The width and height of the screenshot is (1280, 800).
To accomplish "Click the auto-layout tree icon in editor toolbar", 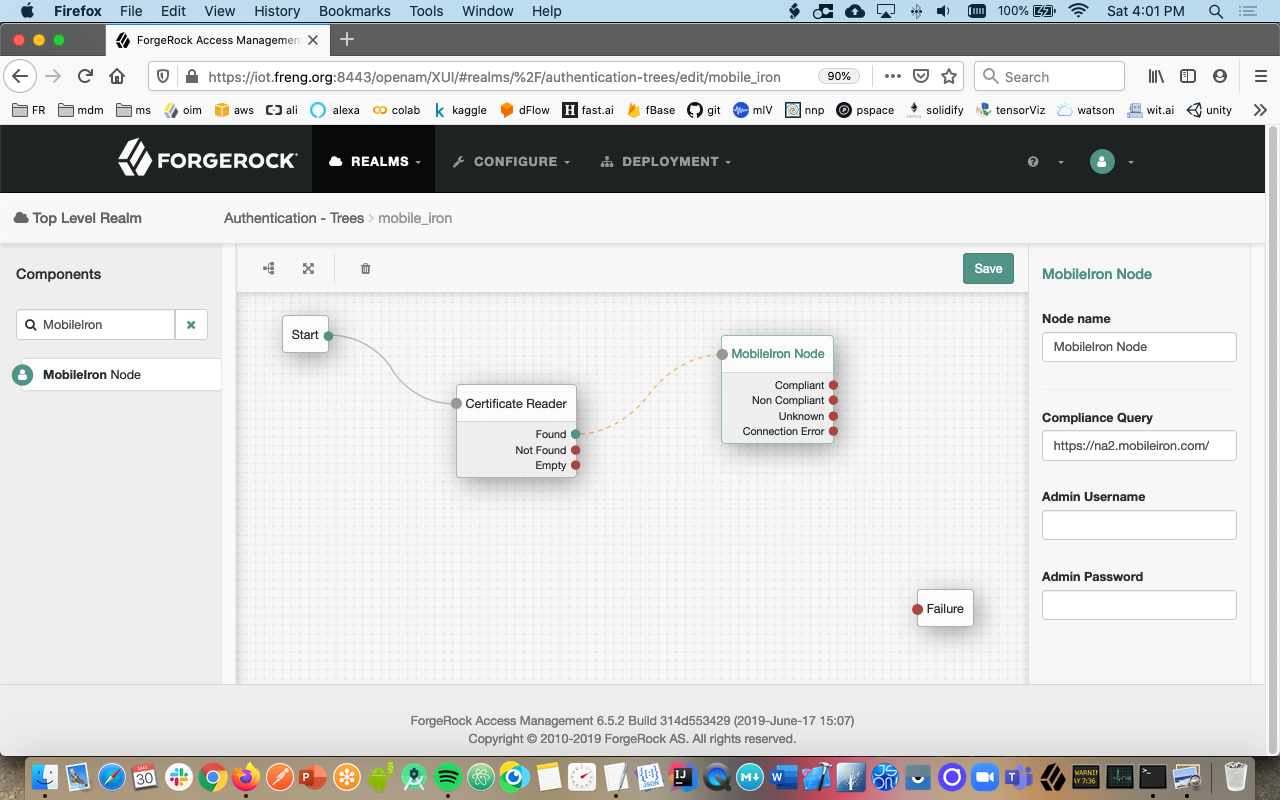I will coord(268,268).
